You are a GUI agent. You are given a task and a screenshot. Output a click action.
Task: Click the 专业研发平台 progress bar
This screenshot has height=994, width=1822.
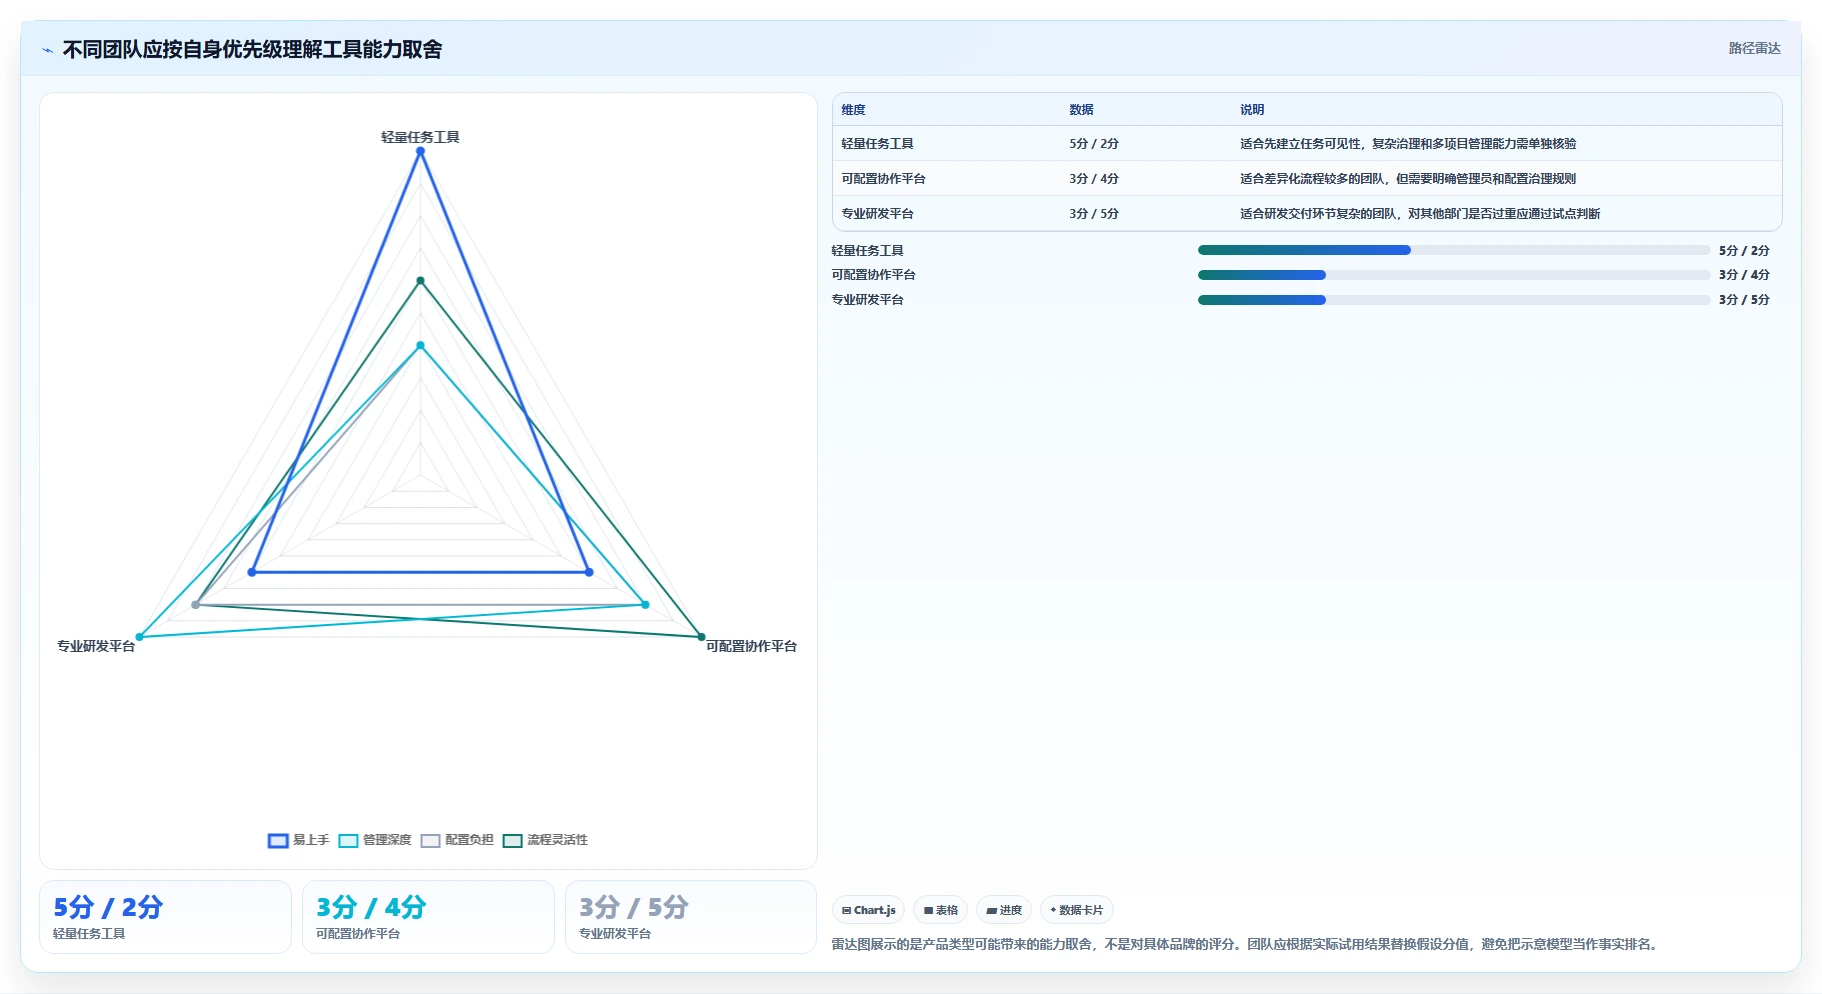pos(1453,300)
